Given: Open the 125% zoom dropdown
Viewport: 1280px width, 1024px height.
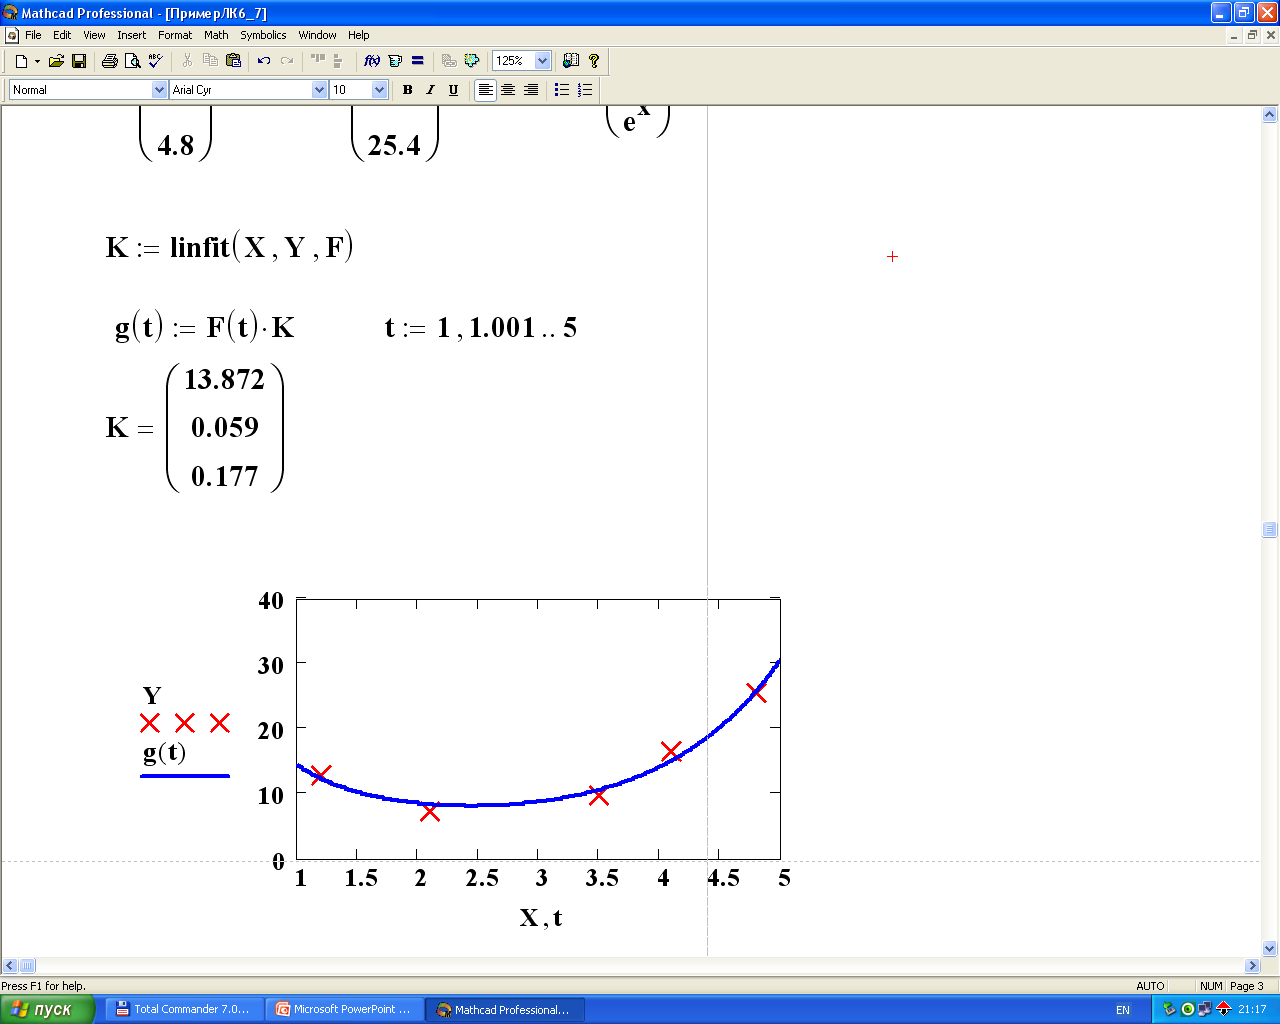Looking at the screenshot, I should 542,61.
